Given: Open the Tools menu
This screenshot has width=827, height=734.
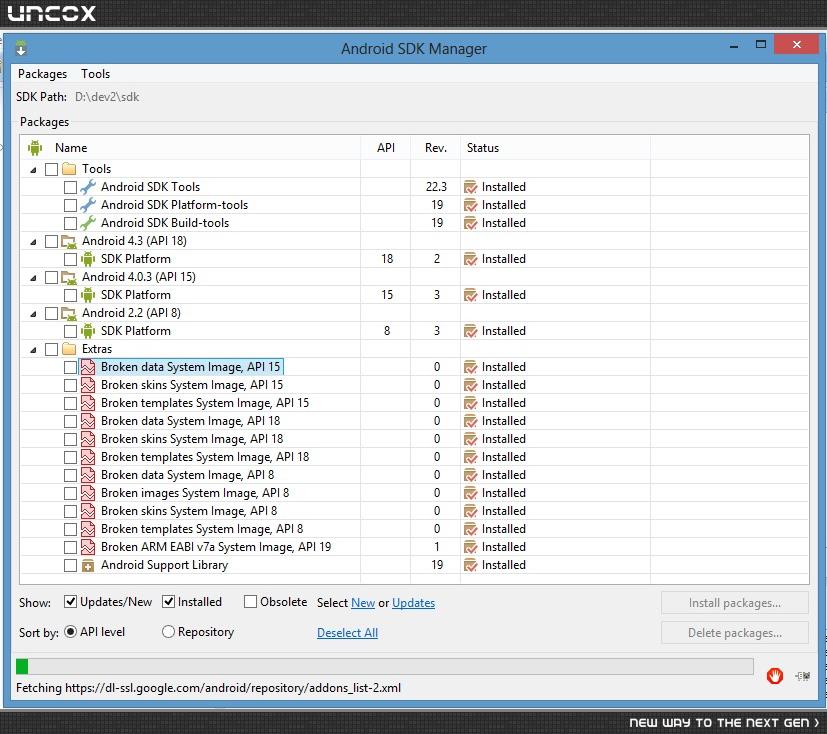Looking at the screenshot, I should point(95,74).
